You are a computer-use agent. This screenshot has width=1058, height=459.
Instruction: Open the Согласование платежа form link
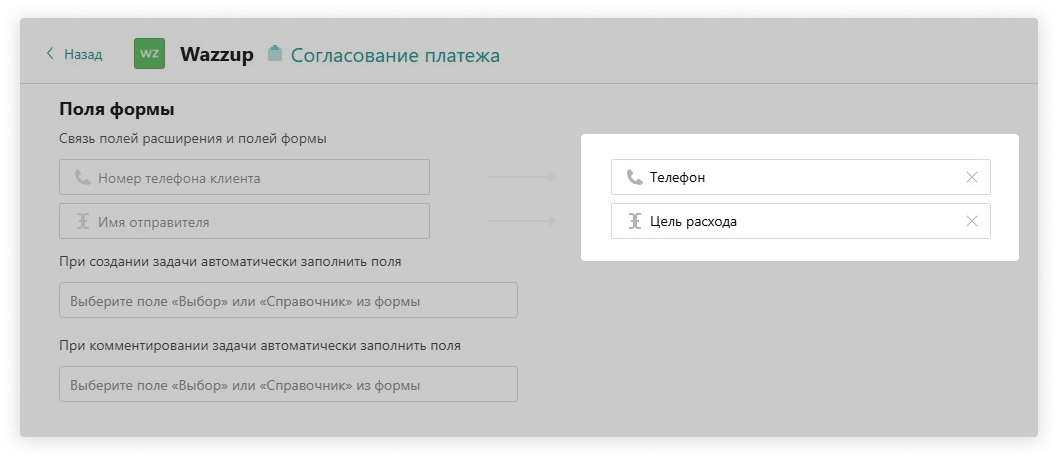(395, 55)
